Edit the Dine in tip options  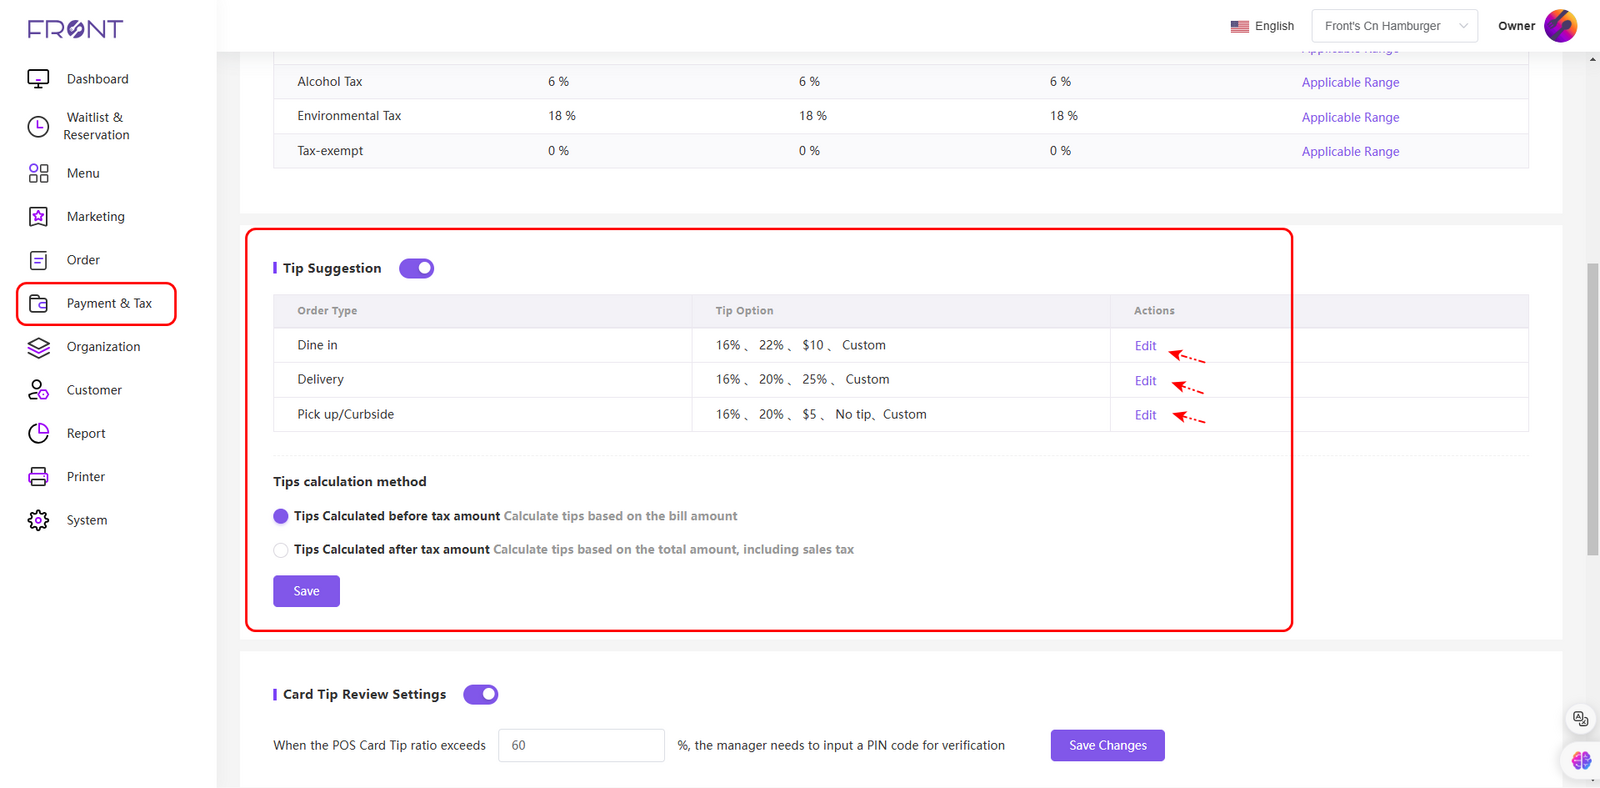[x=1145, y=346]
